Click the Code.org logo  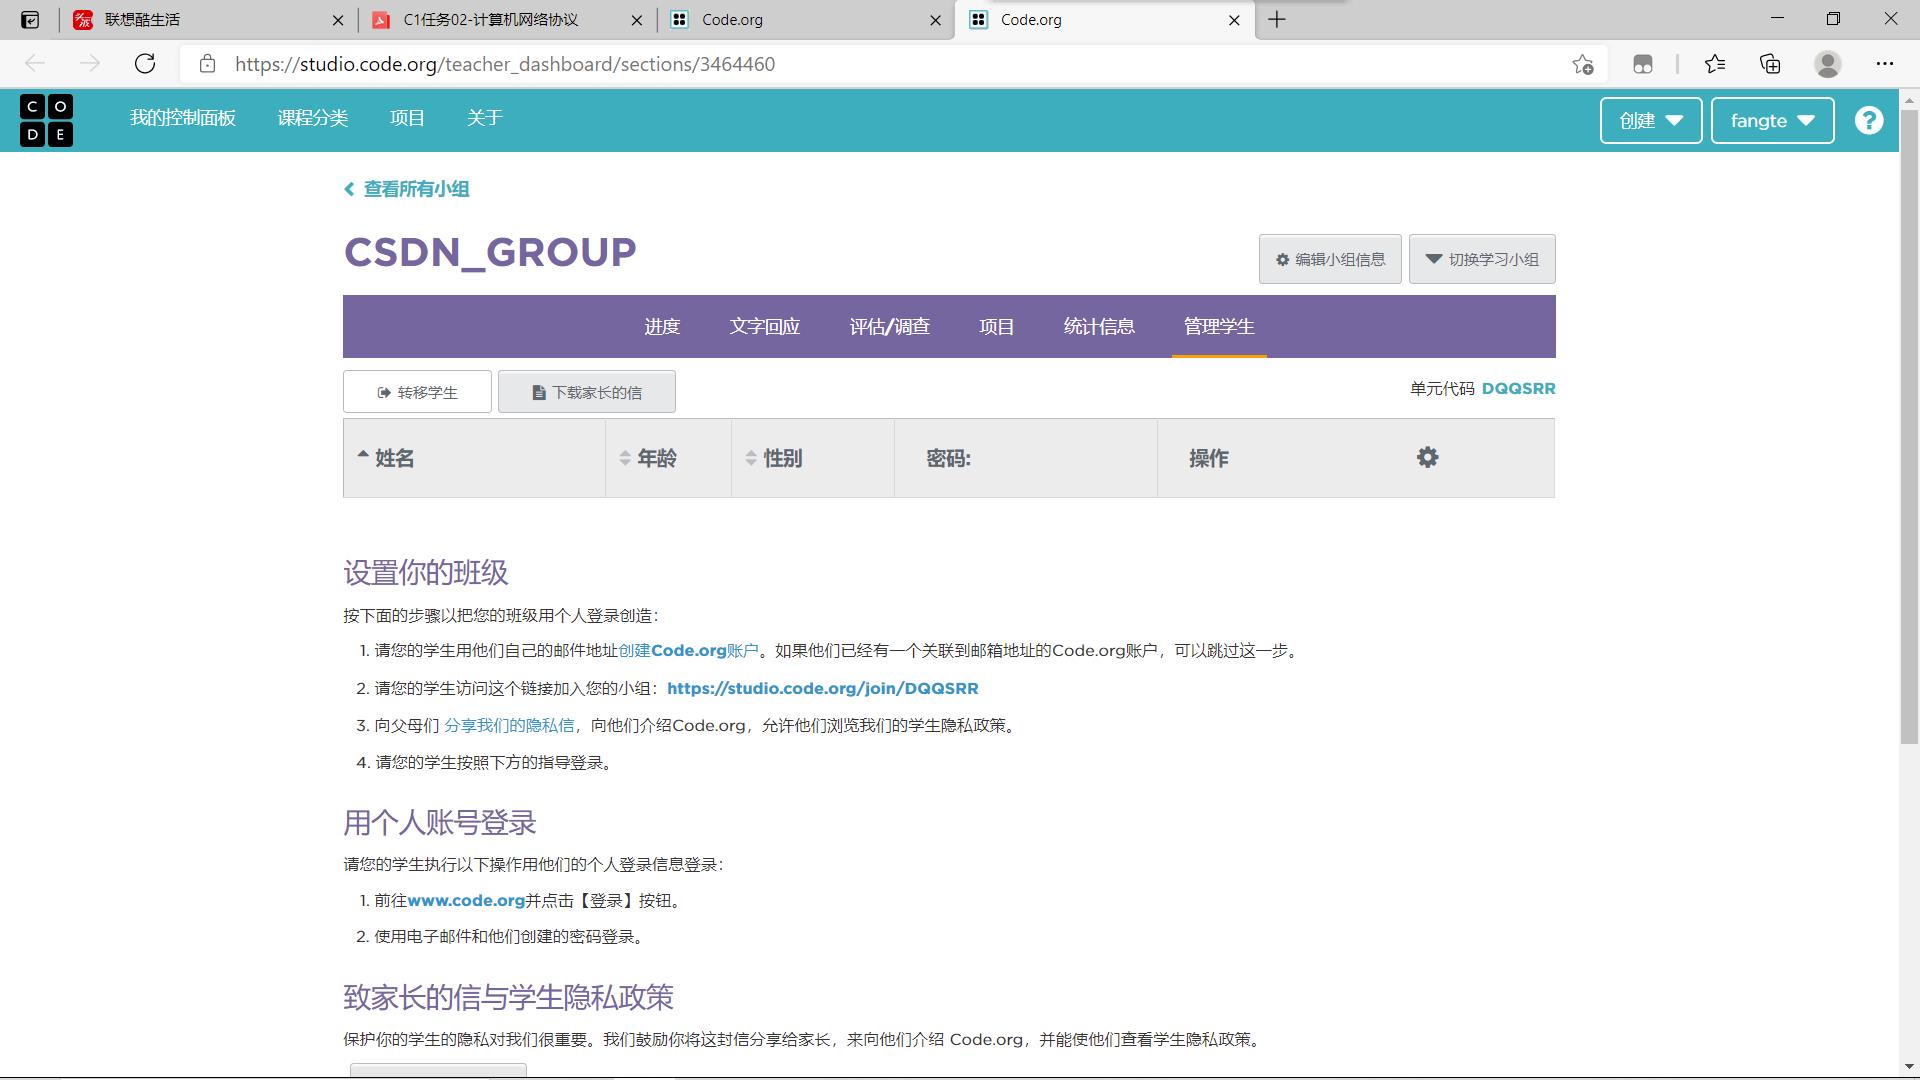(x=46, y=120)
